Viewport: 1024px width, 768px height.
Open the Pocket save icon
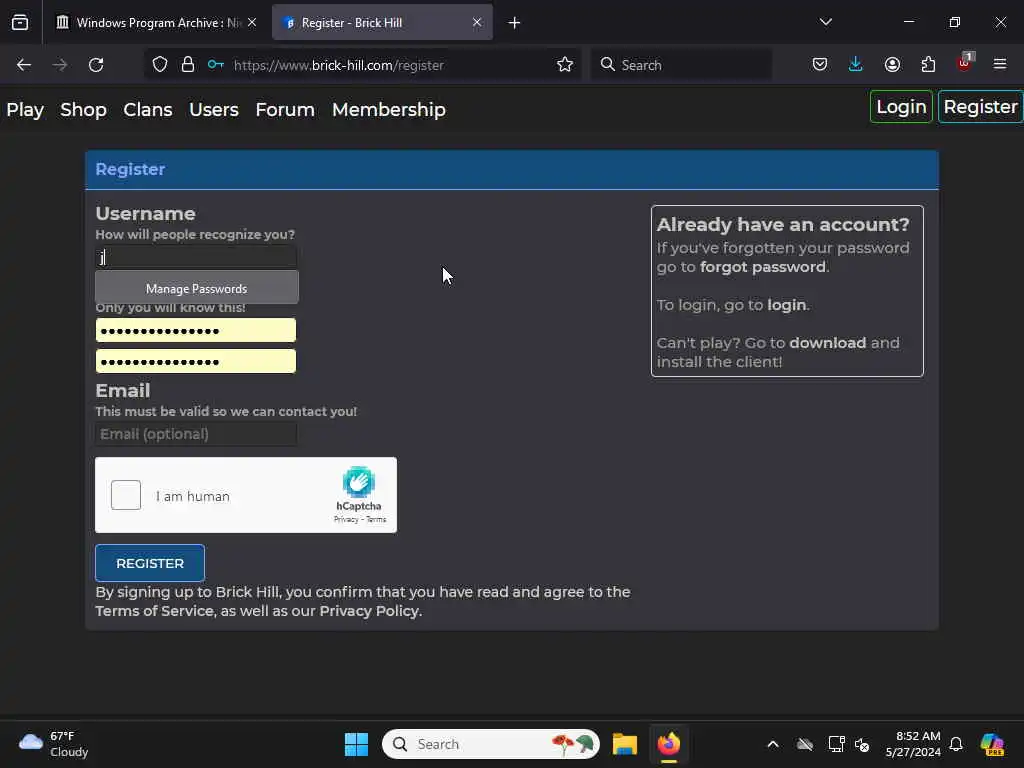(x=820, y=65)
